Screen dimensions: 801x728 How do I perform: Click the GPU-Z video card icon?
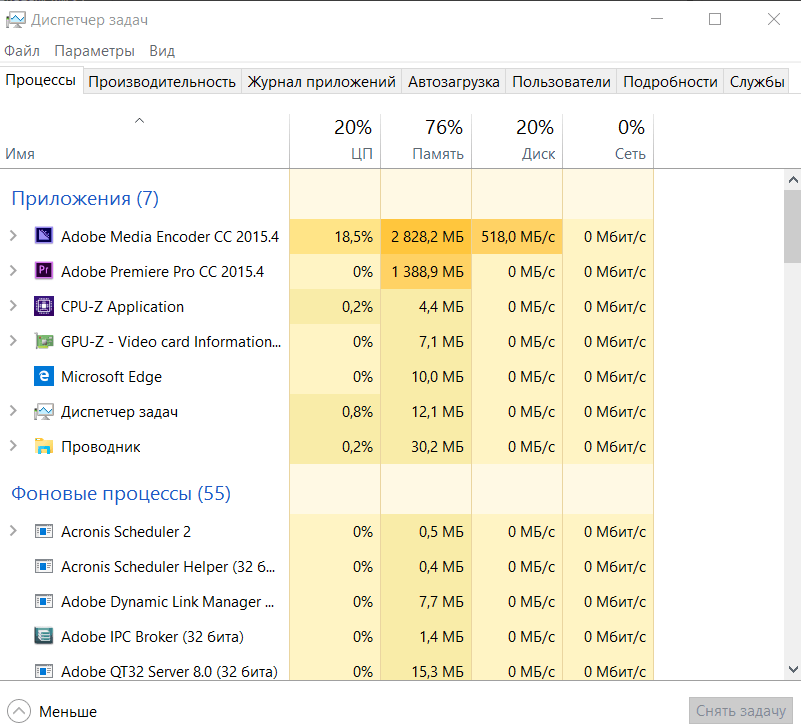(44, 341)
